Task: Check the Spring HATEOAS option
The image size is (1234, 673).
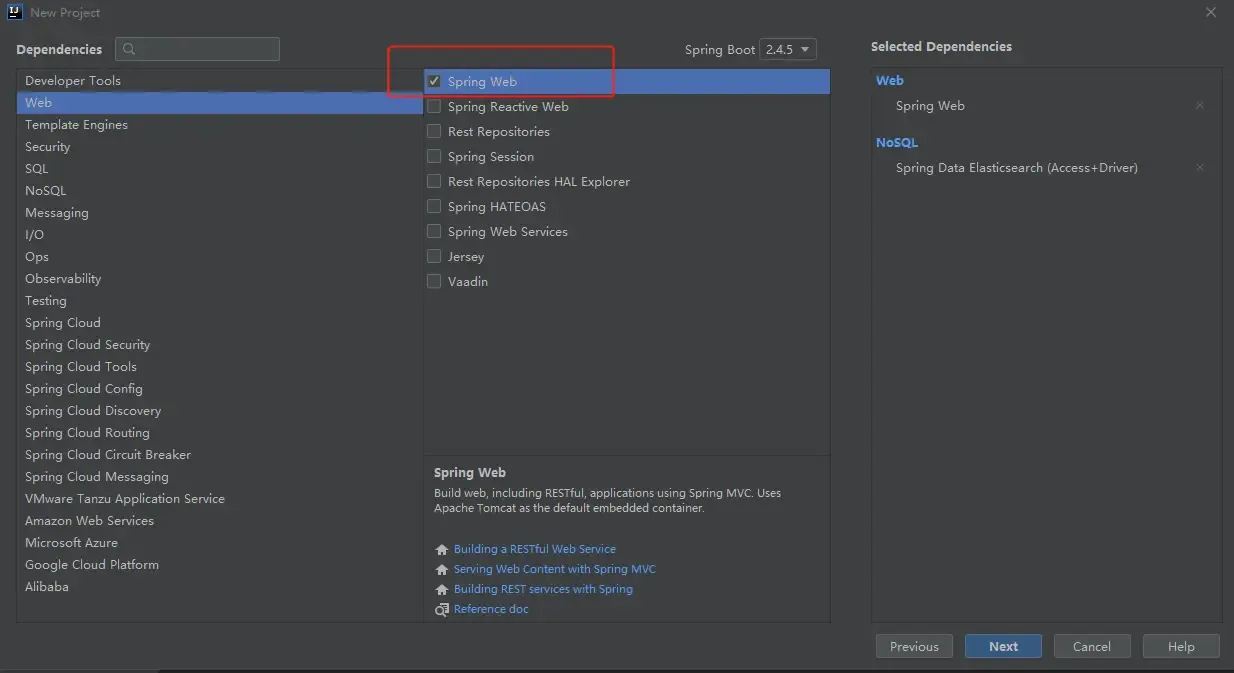Action: pyautogui.click(x=434, y=207)
